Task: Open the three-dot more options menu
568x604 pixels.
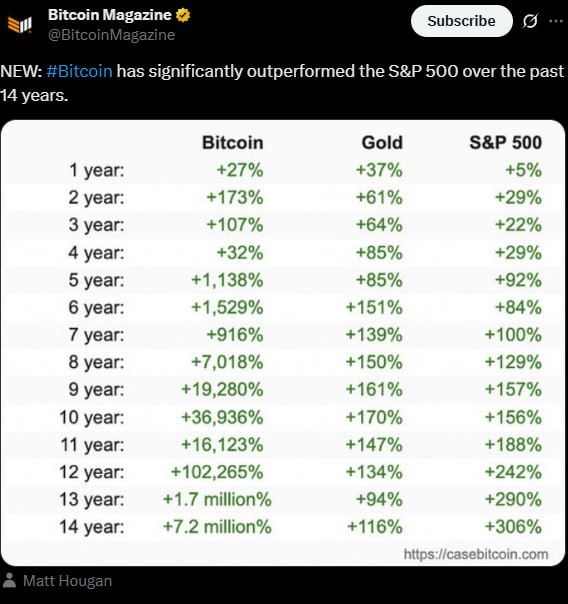Action: point(556,21)
